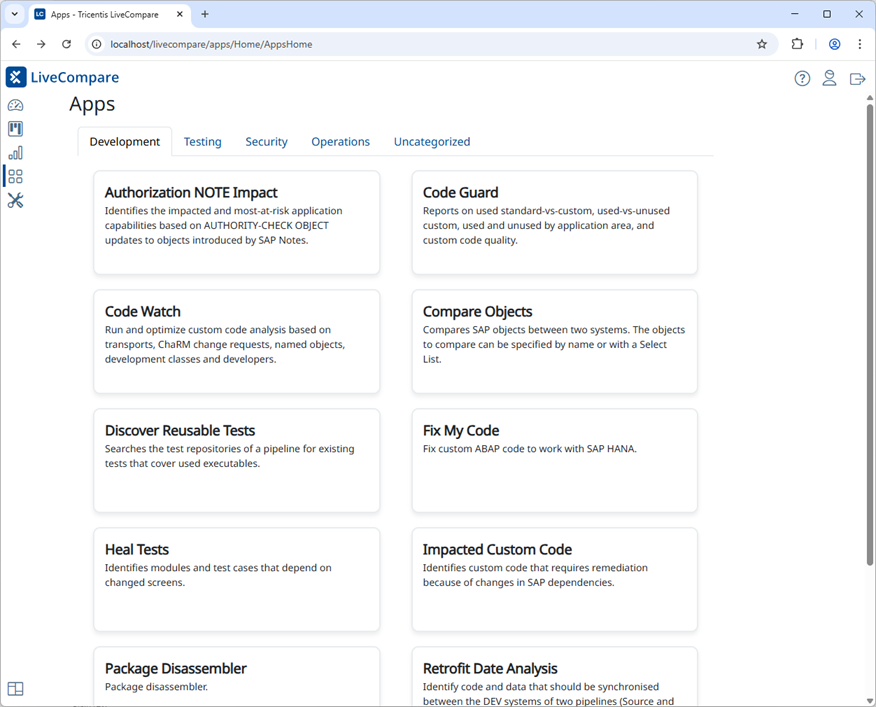Open the Package Disassembler app

(x=237, y=677)
